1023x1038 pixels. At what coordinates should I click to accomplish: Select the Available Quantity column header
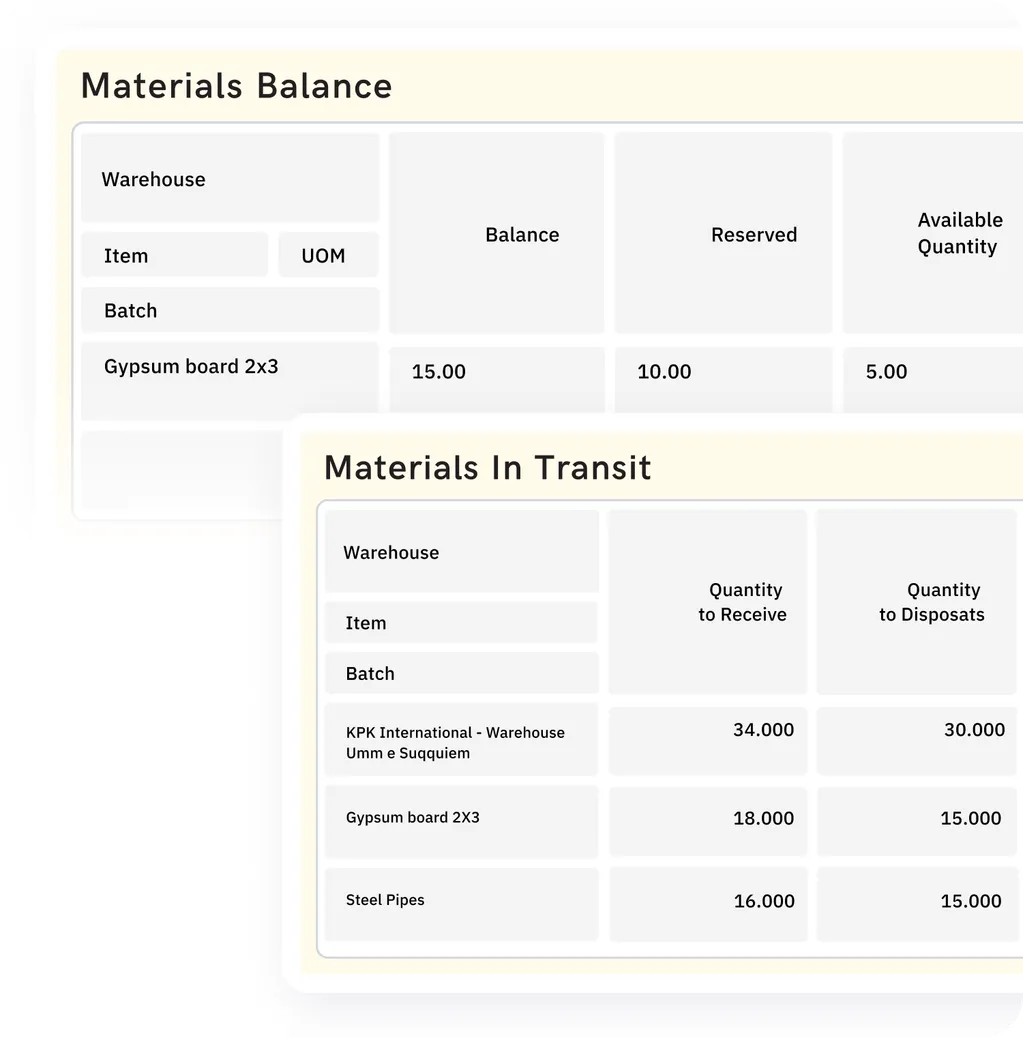pos(933,233)
